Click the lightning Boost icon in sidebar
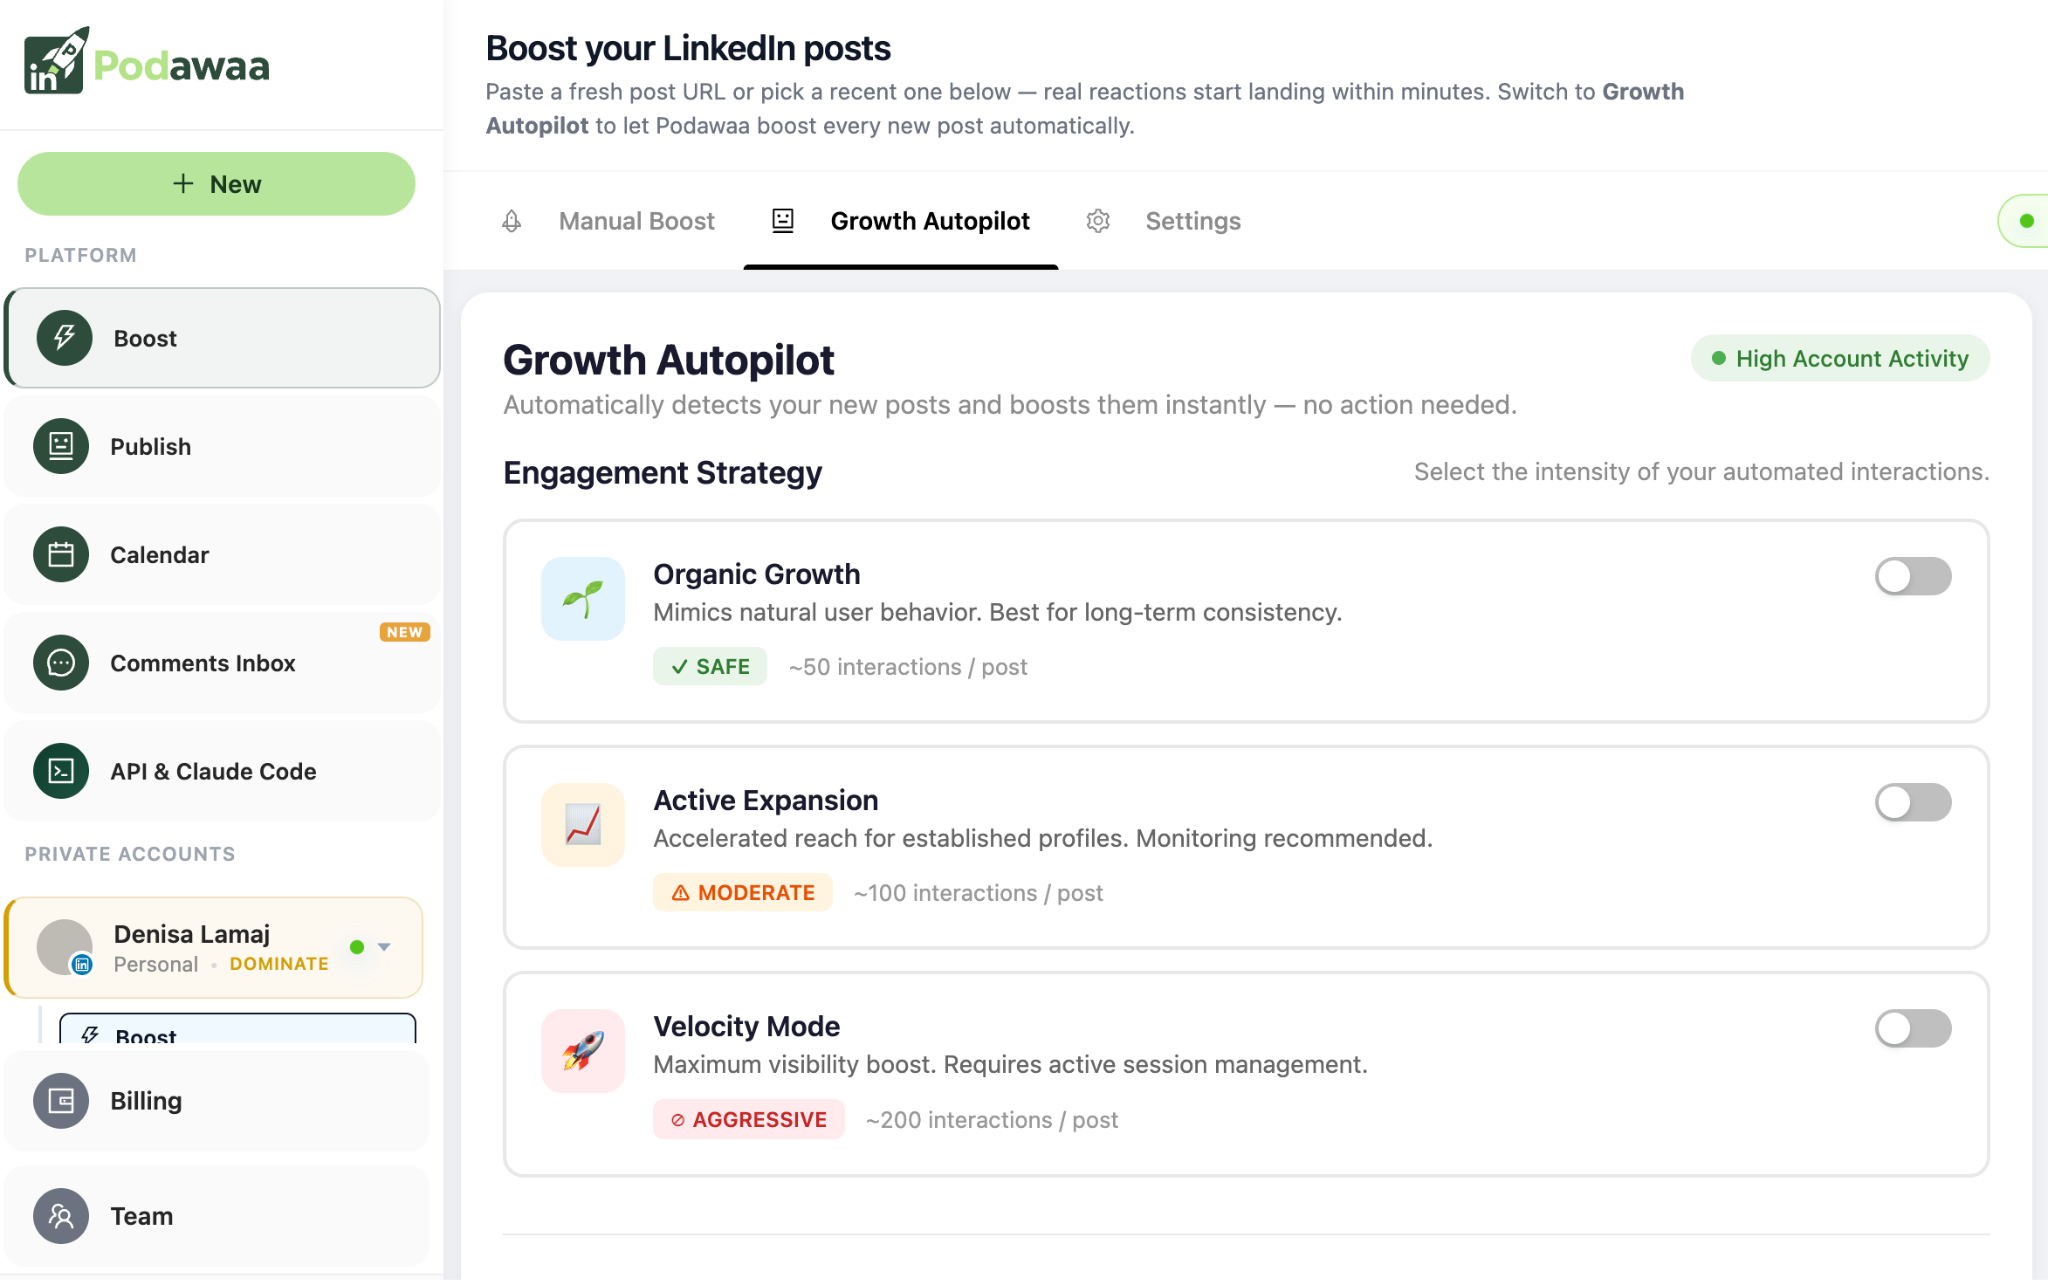This screenshot has height=1280, width=2048. click(65, 338)
